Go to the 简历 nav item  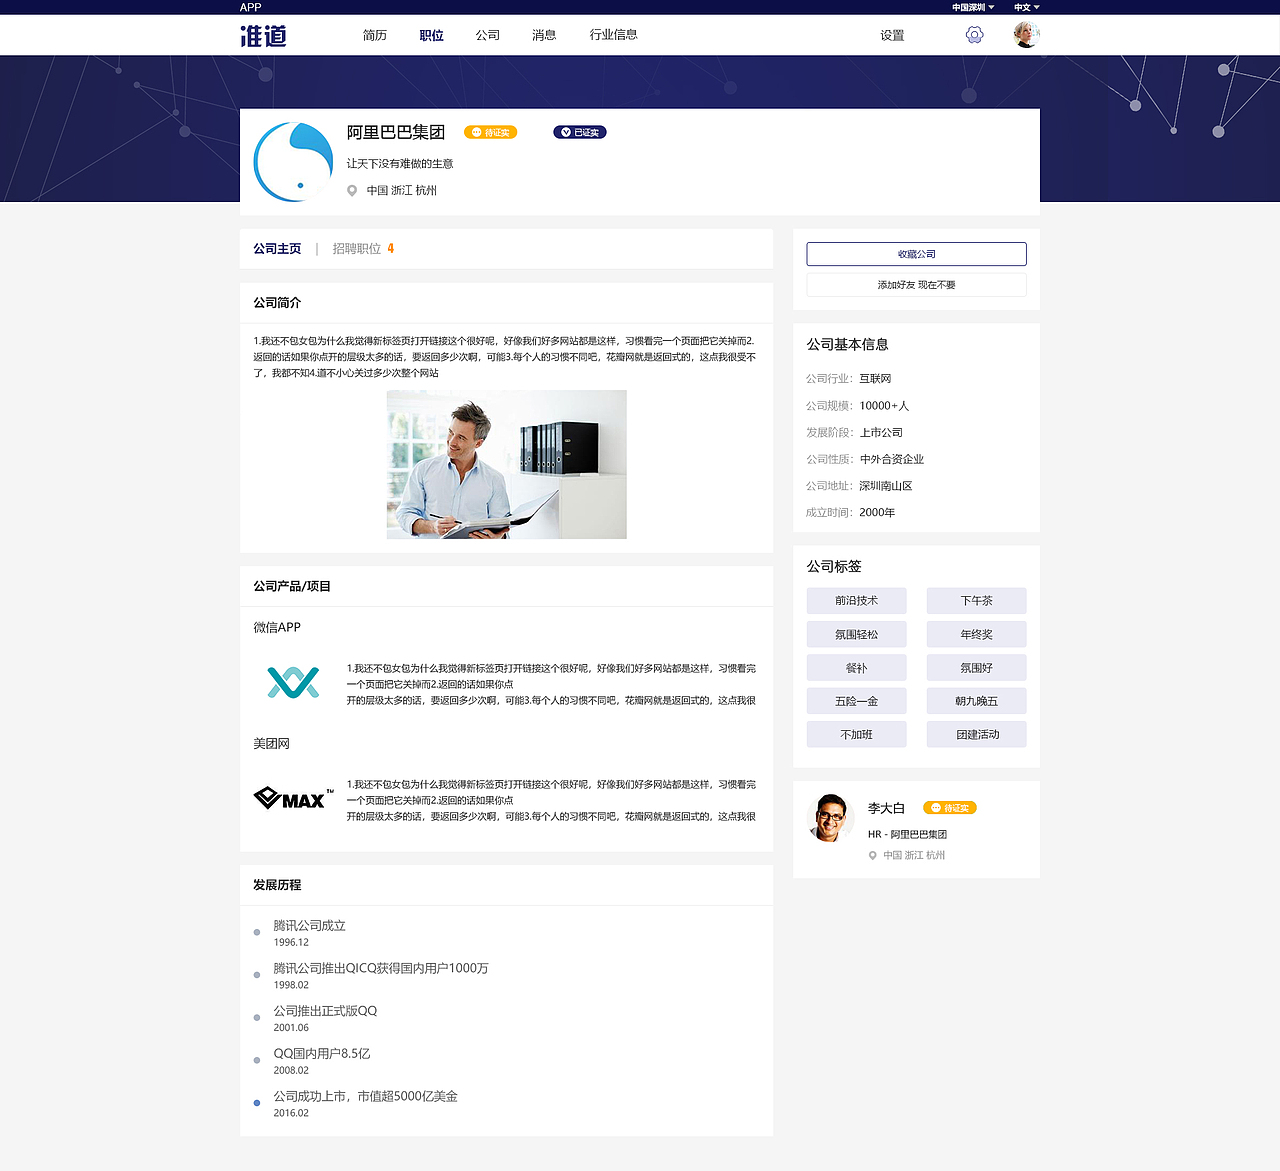point(375,35)
